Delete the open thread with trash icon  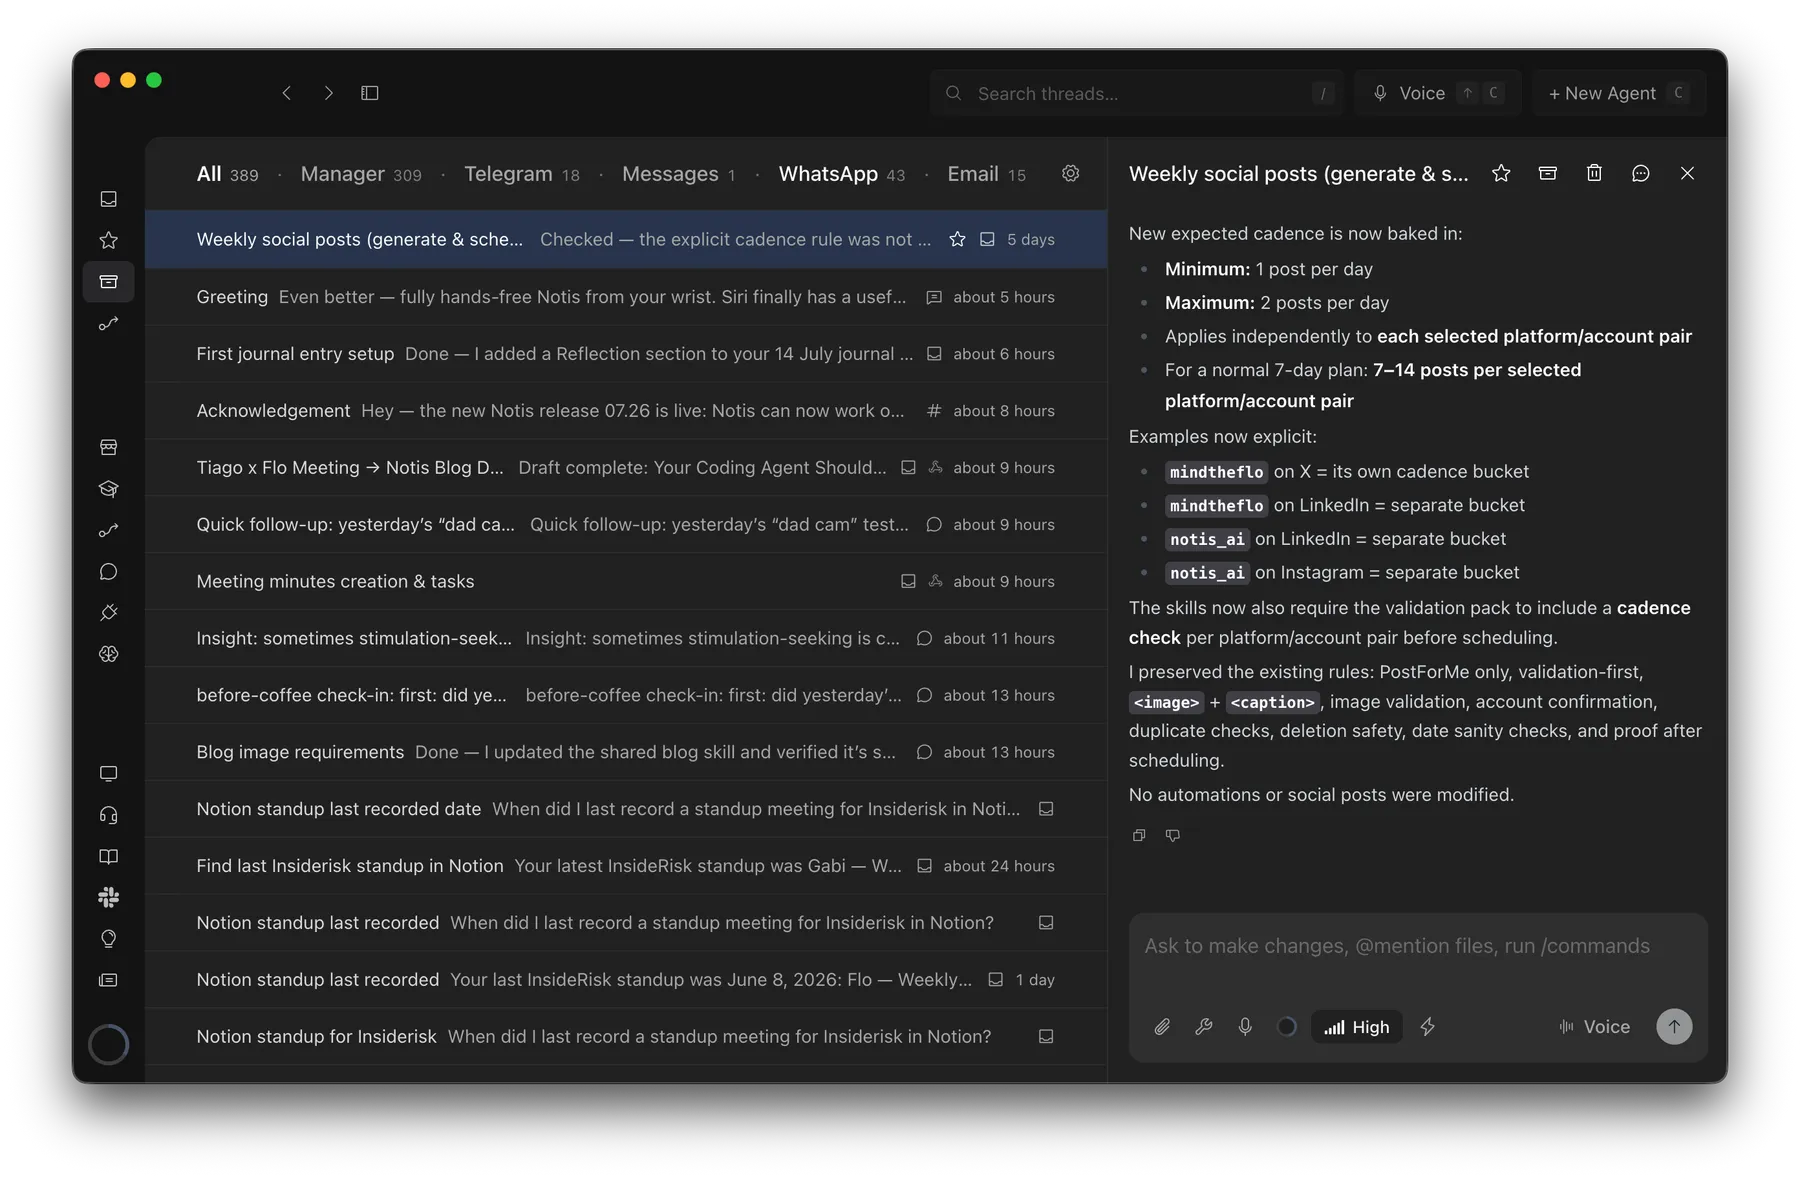(1594, 173)
